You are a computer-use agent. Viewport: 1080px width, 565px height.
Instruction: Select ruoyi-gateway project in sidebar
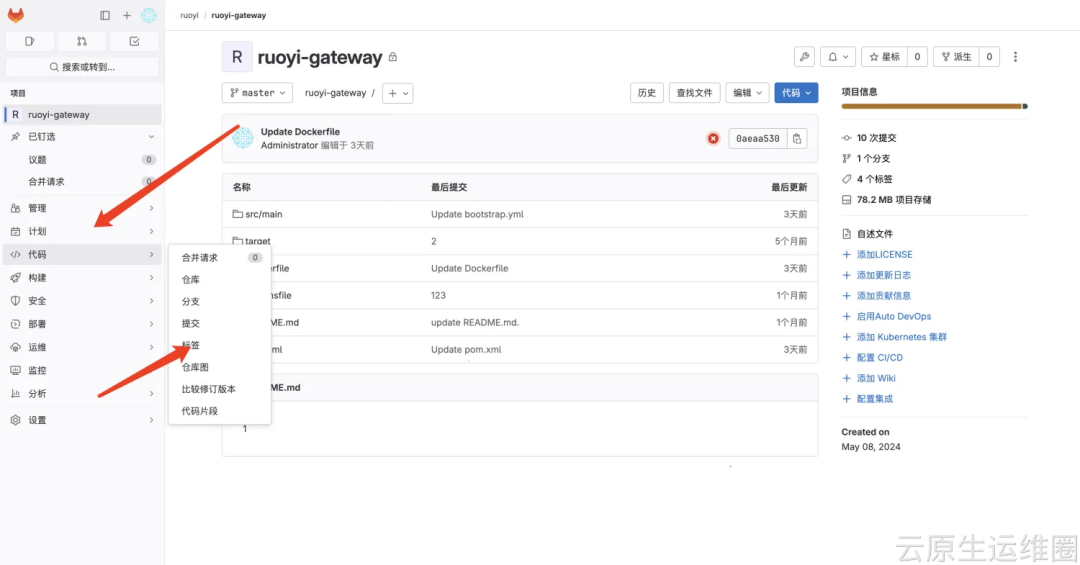tap(83, 114)
